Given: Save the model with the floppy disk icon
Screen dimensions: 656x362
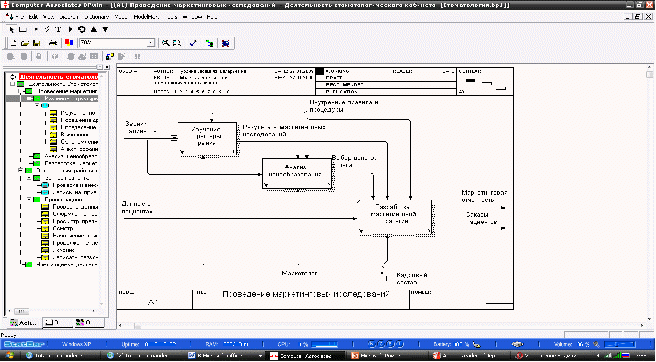Looking at the screenshot, I should [x=37, y=43].
